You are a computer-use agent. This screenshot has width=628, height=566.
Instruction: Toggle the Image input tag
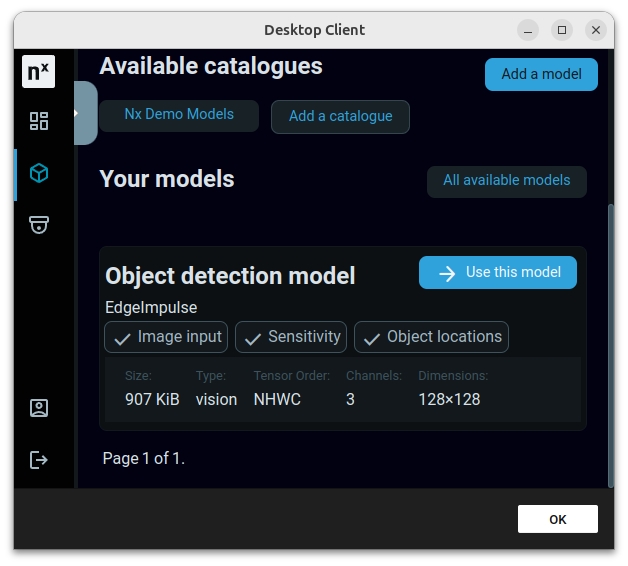pos(166,337)
